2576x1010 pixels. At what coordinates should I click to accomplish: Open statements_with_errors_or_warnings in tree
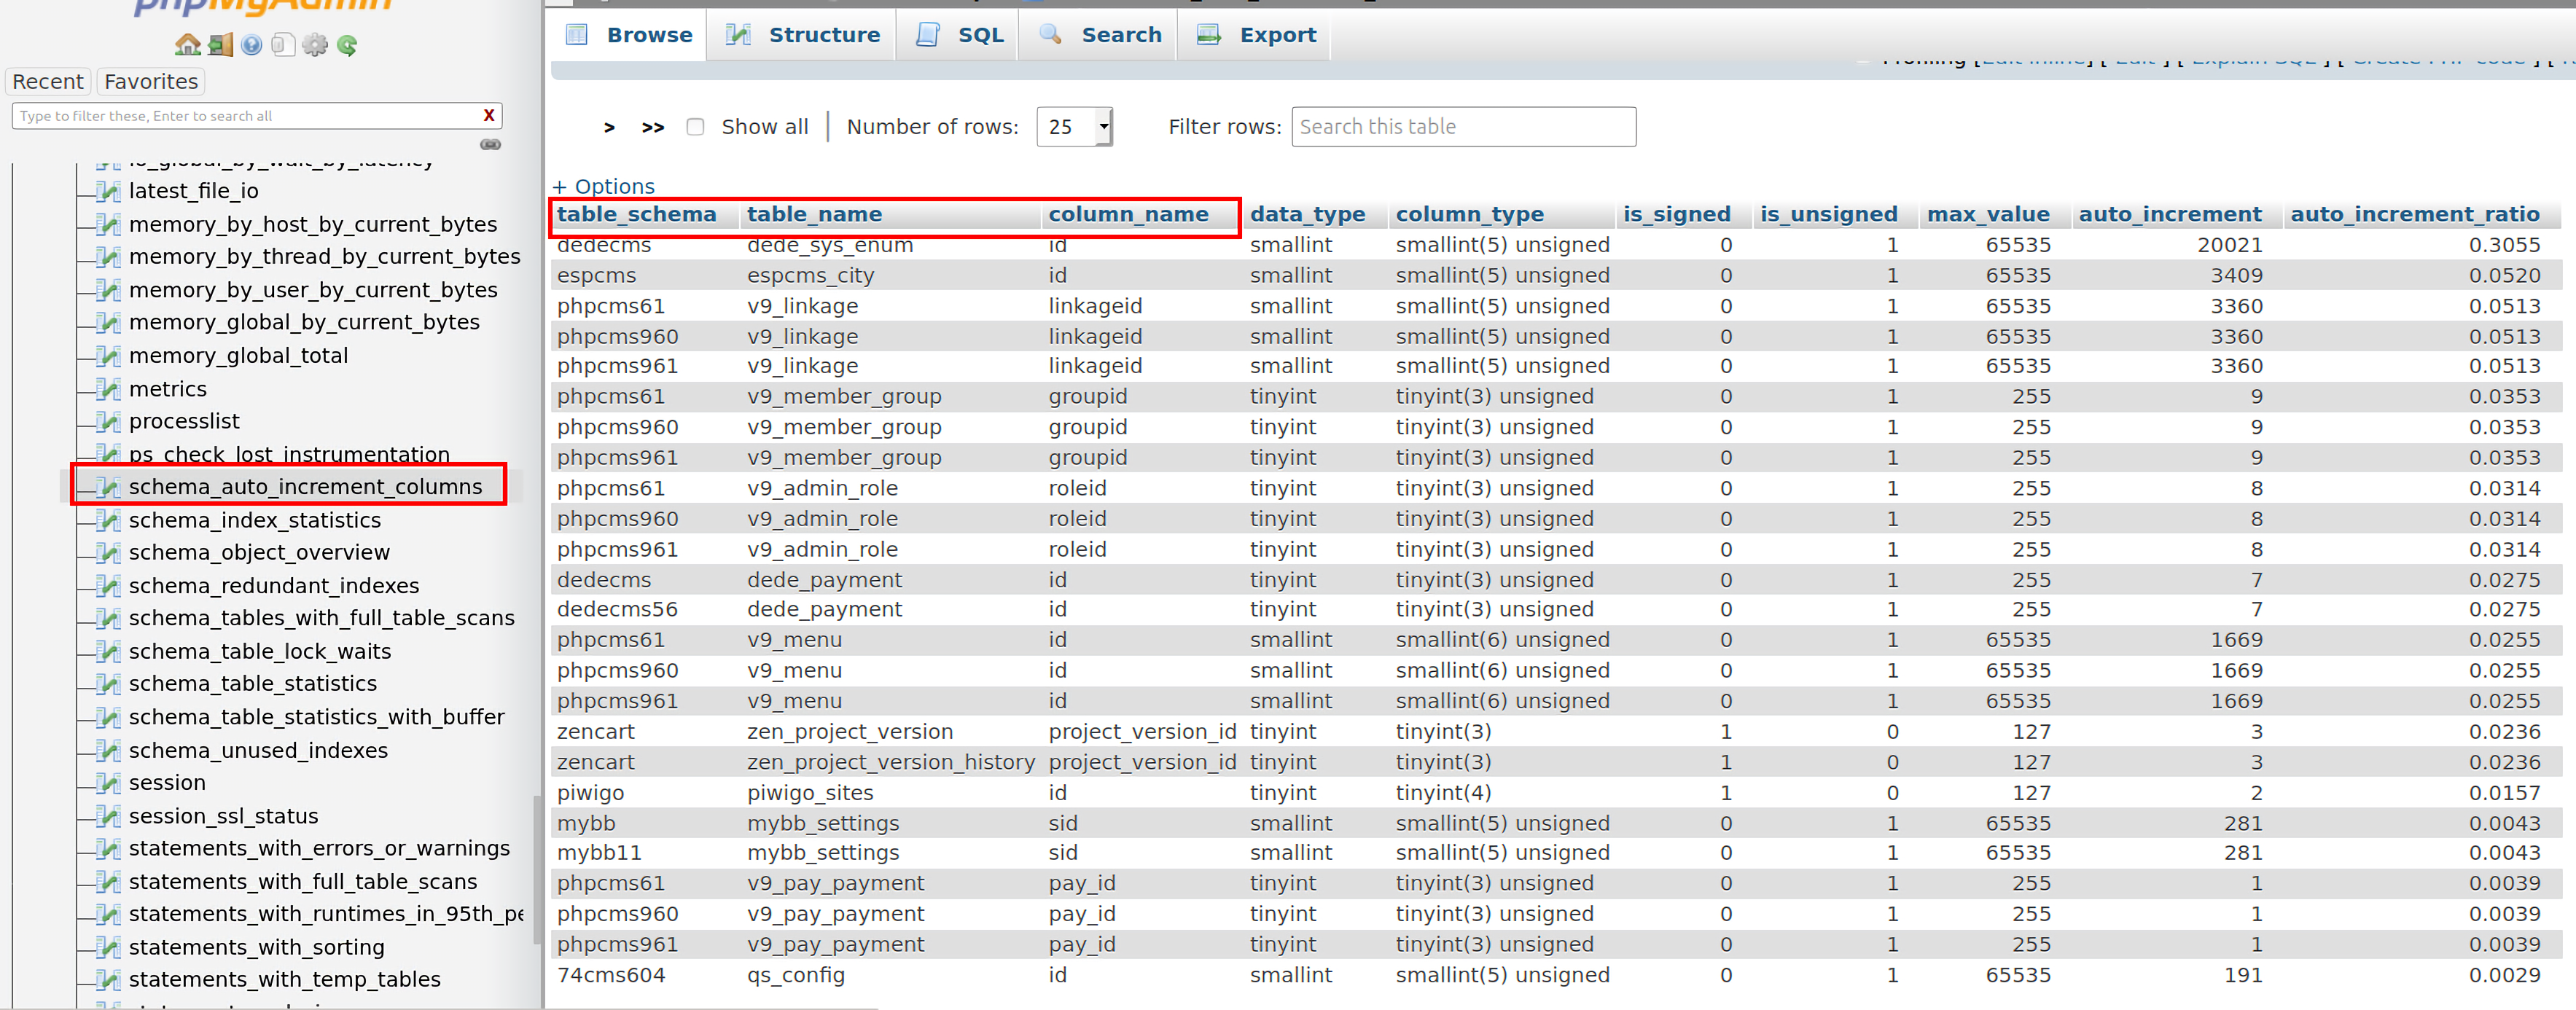pyautogui.click(x=319, y=848)
